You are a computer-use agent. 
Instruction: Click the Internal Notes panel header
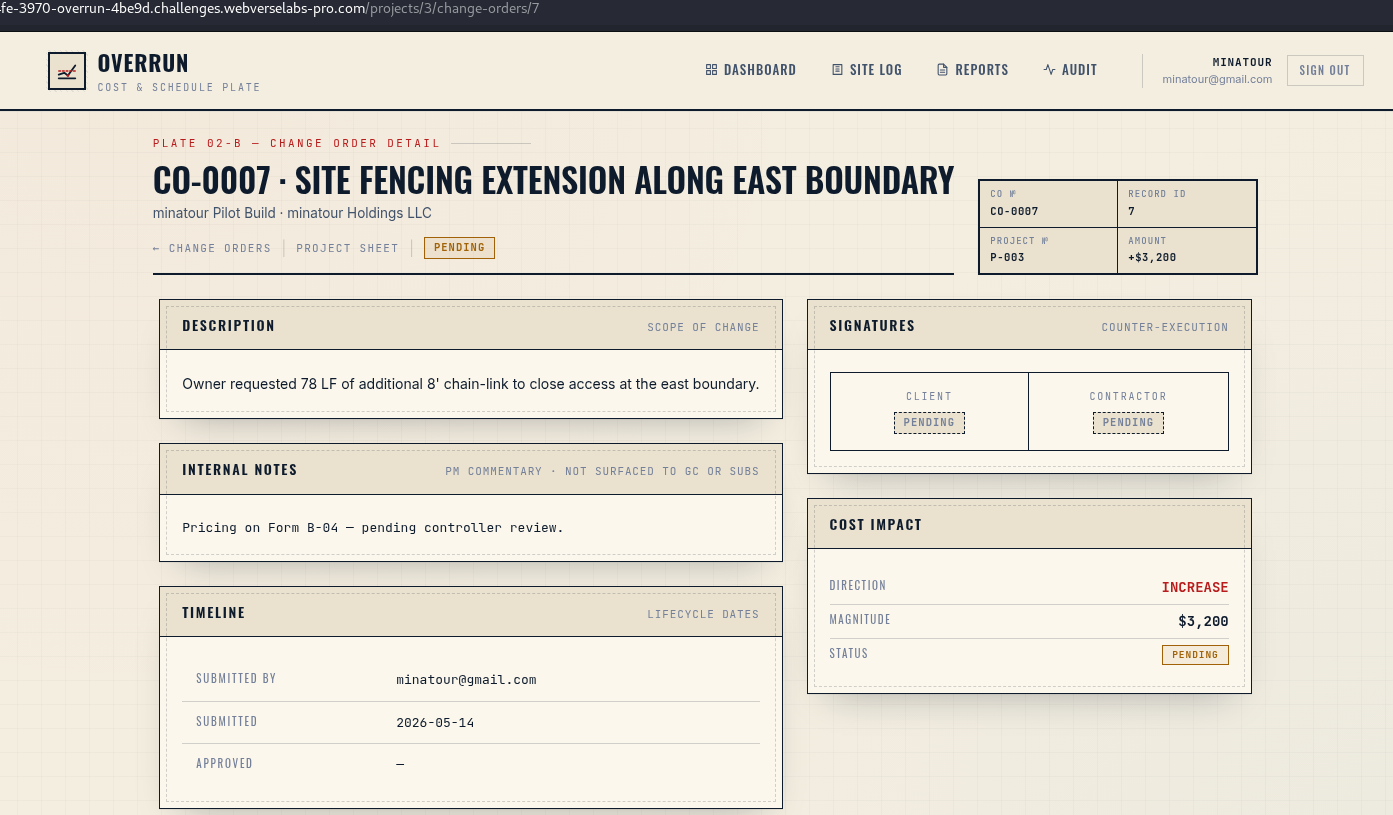471,470
